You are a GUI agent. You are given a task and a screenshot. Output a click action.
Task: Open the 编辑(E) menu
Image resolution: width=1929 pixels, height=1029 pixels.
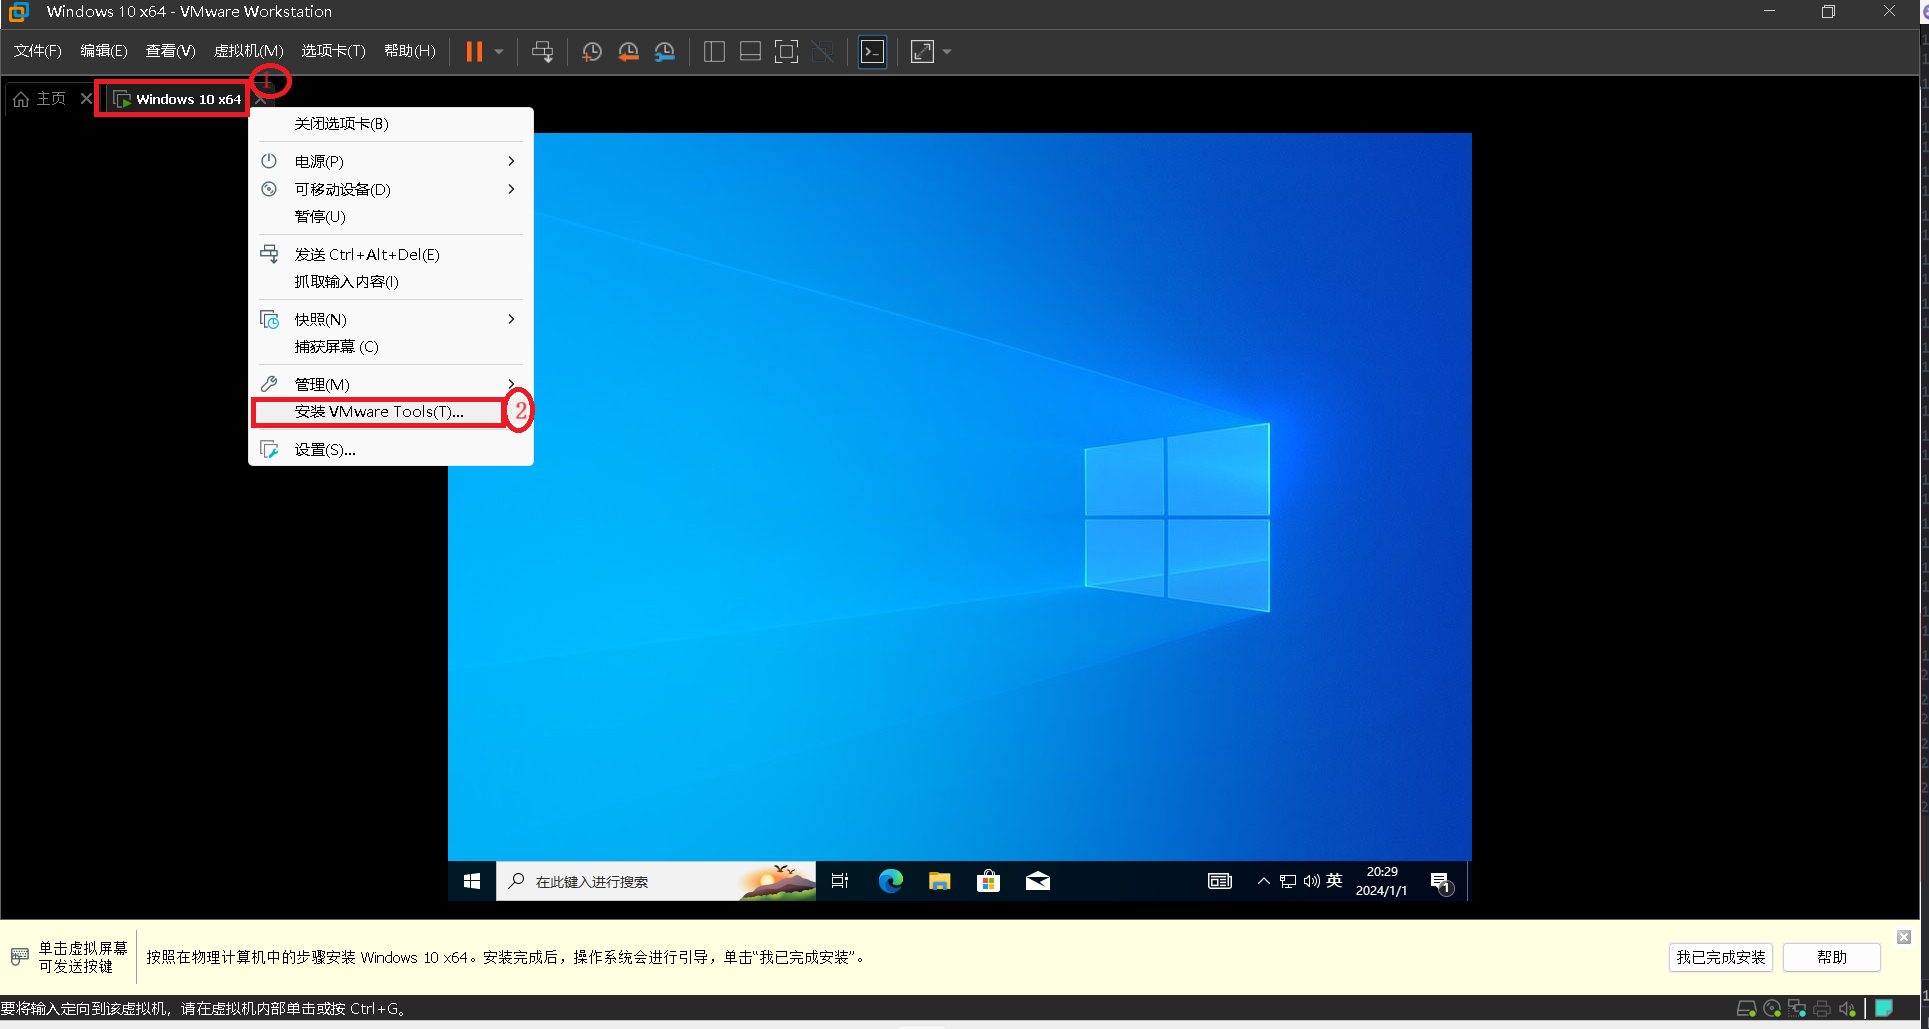tap(104, 51)
